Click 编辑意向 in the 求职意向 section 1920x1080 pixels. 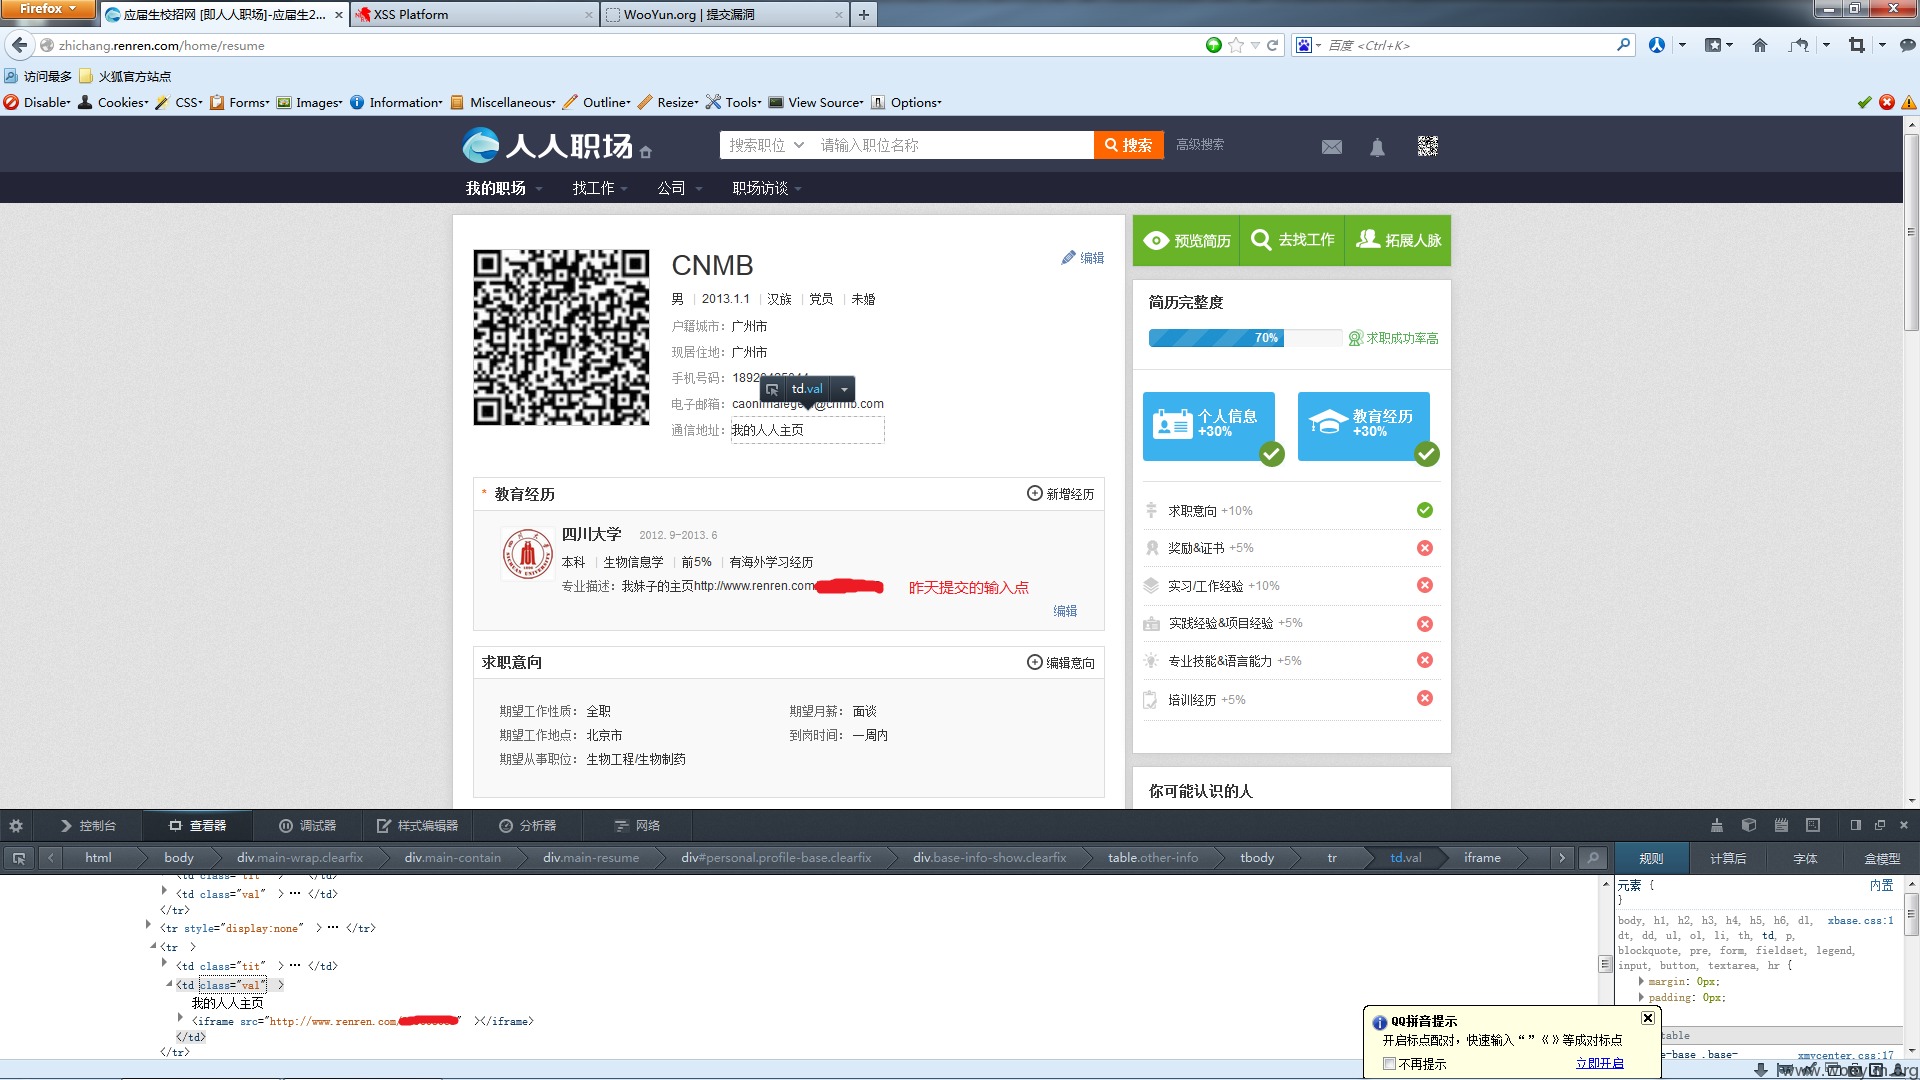pos(1060,663)
